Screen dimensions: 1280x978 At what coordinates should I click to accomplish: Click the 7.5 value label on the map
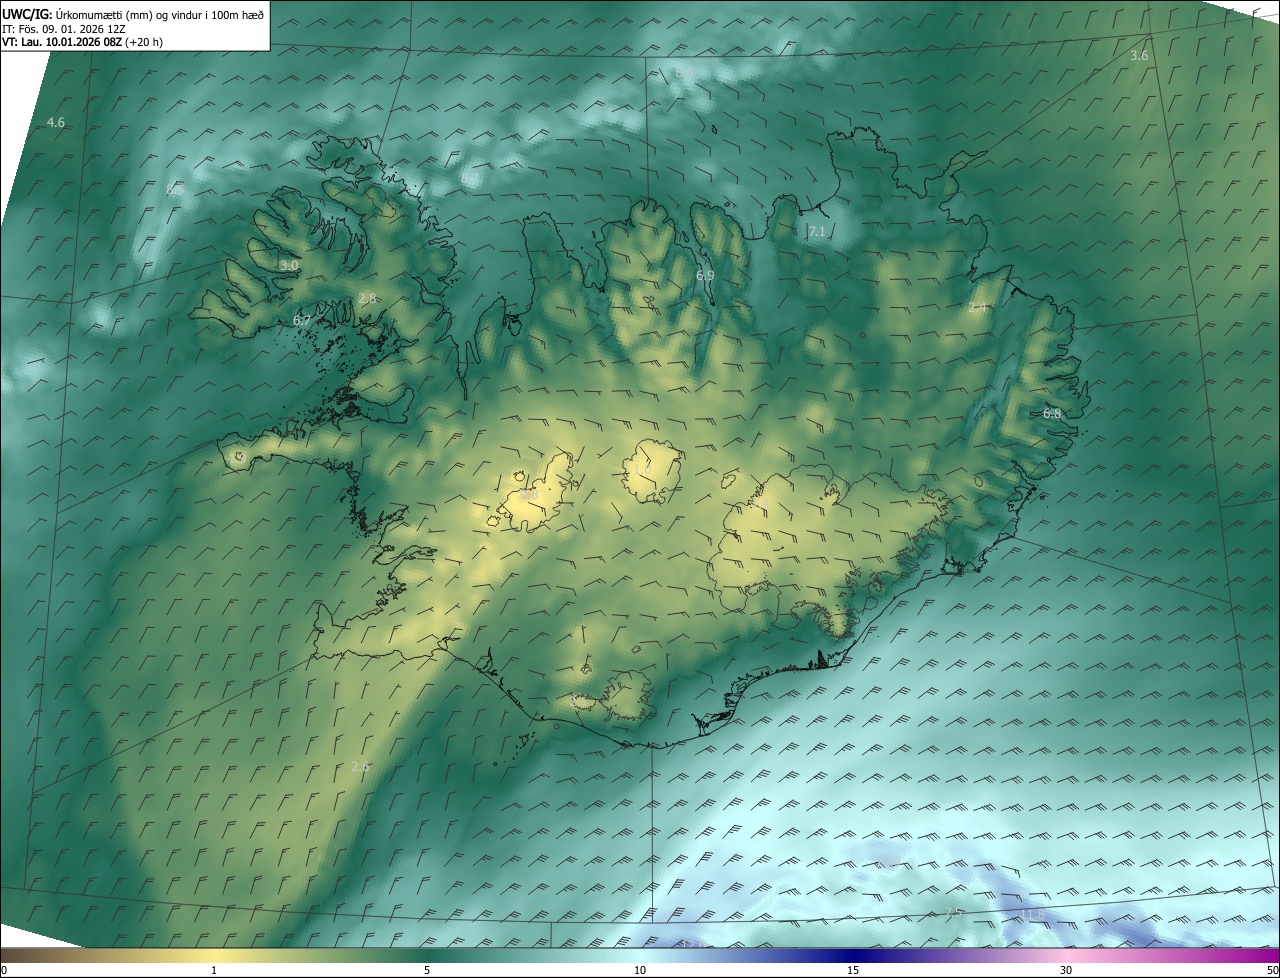(954, 913)
